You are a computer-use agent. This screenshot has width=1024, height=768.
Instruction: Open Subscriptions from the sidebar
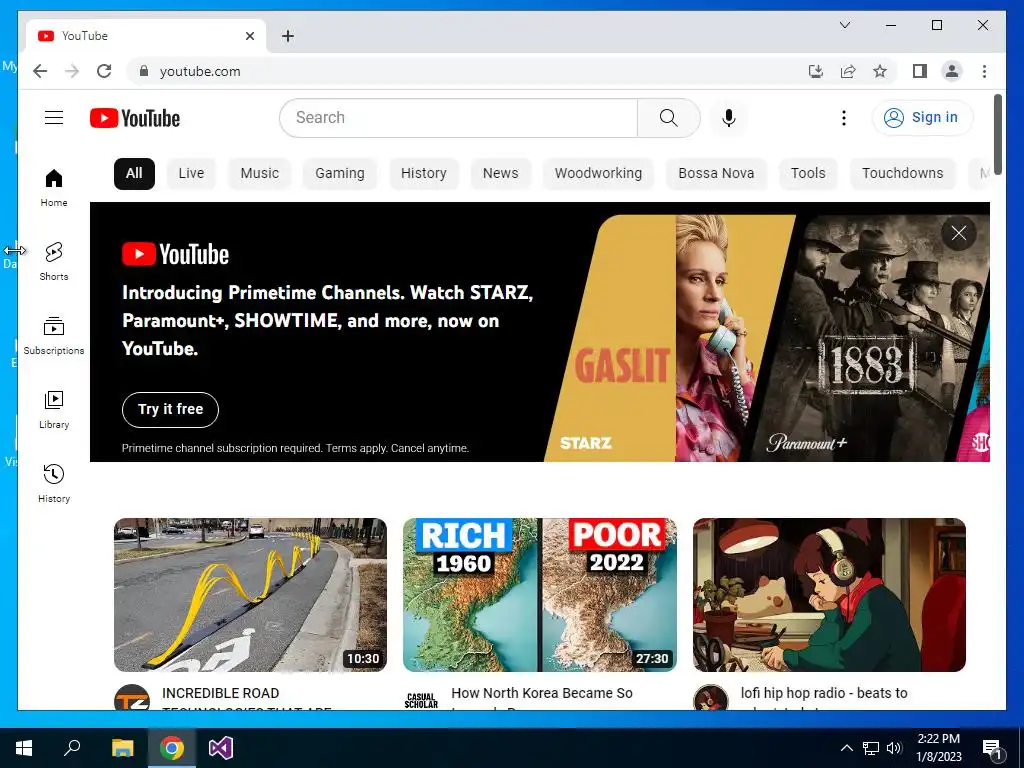(54, 336)
